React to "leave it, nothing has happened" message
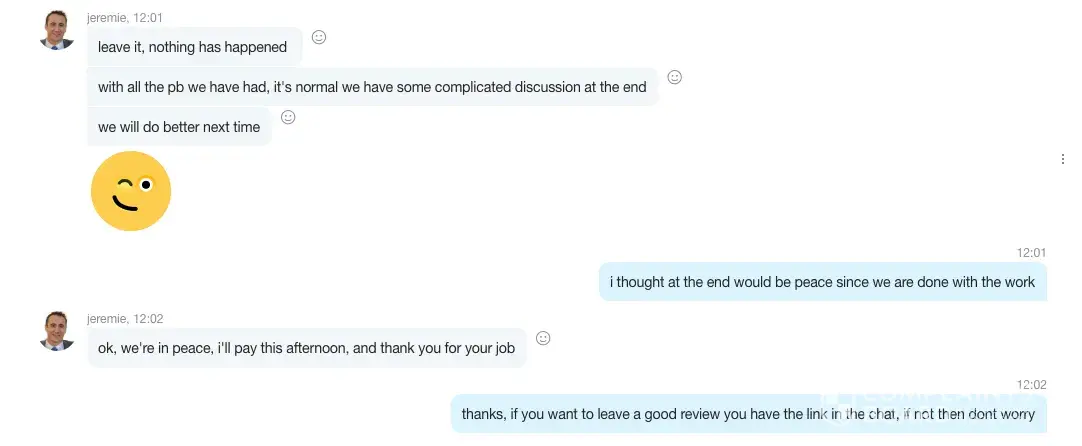The width and height of the screenshot is (1082, 446). (x=319, y=37)
